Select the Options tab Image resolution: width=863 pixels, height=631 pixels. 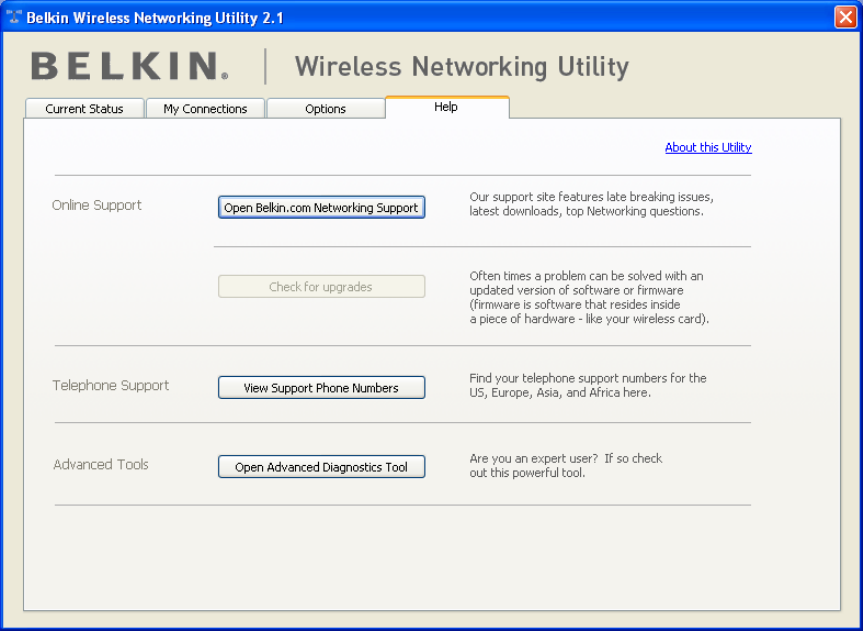pos(325,108)
